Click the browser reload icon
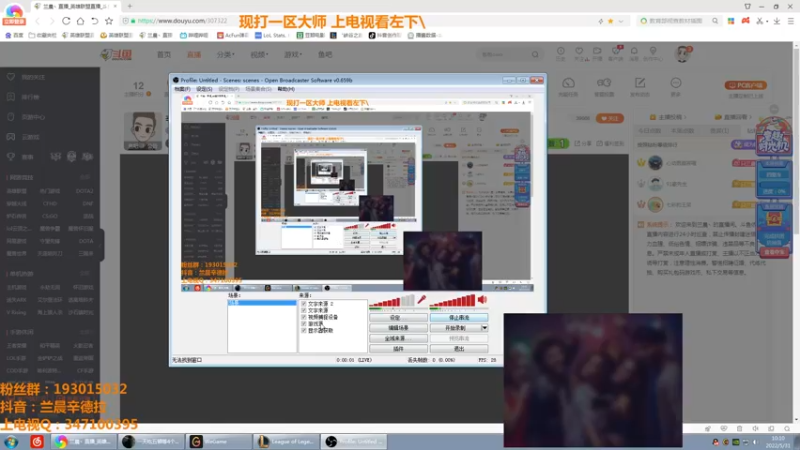Screen dimensions: 800x450 tap(66, 21)
